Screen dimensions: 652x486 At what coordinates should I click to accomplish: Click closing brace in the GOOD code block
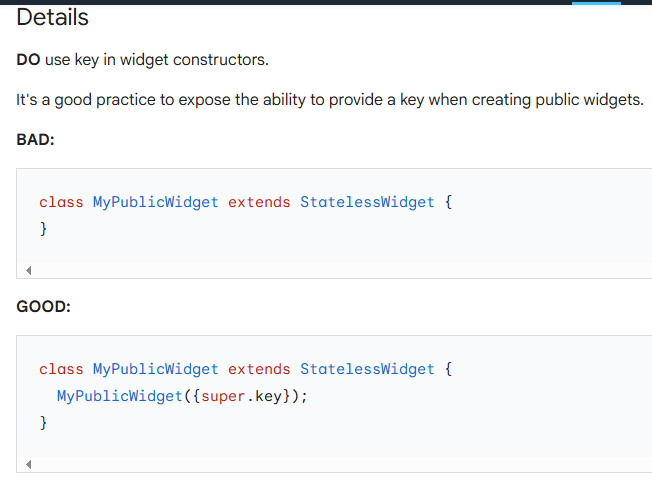click(43, 423)
